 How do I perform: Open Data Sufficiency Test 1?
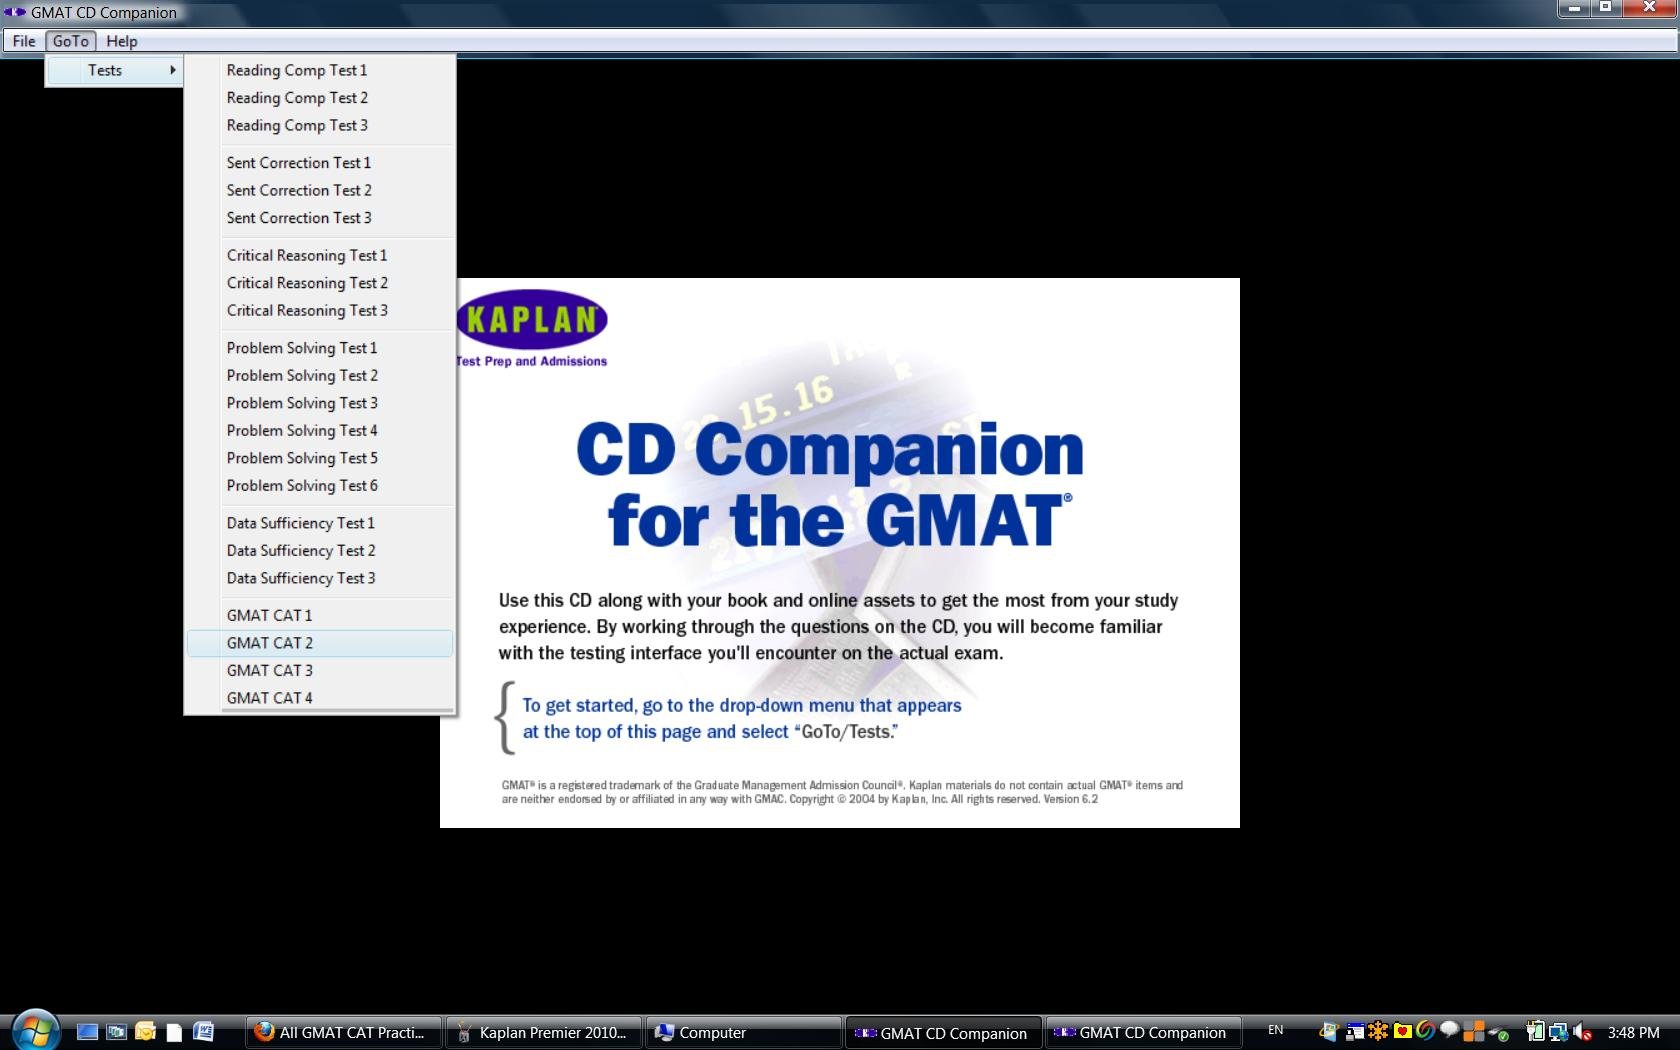pyautogui.click(x=301, y=523)
